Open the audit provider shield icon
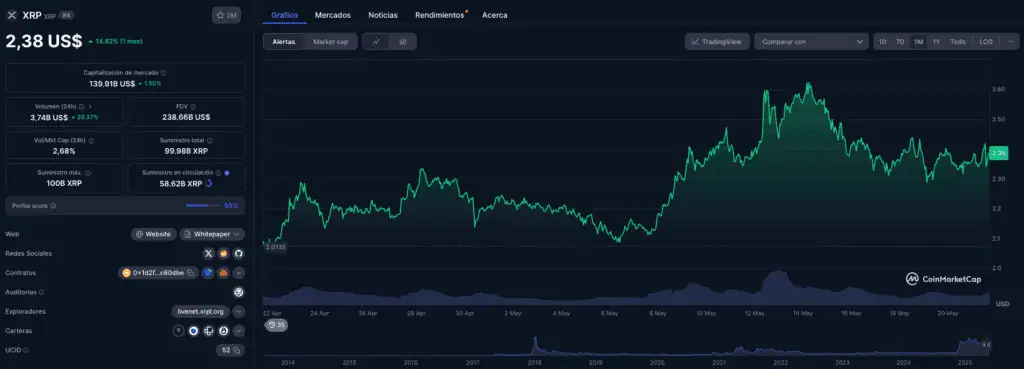The width and height of the screenshot is (1024, 369). click(x=239, y=292)
